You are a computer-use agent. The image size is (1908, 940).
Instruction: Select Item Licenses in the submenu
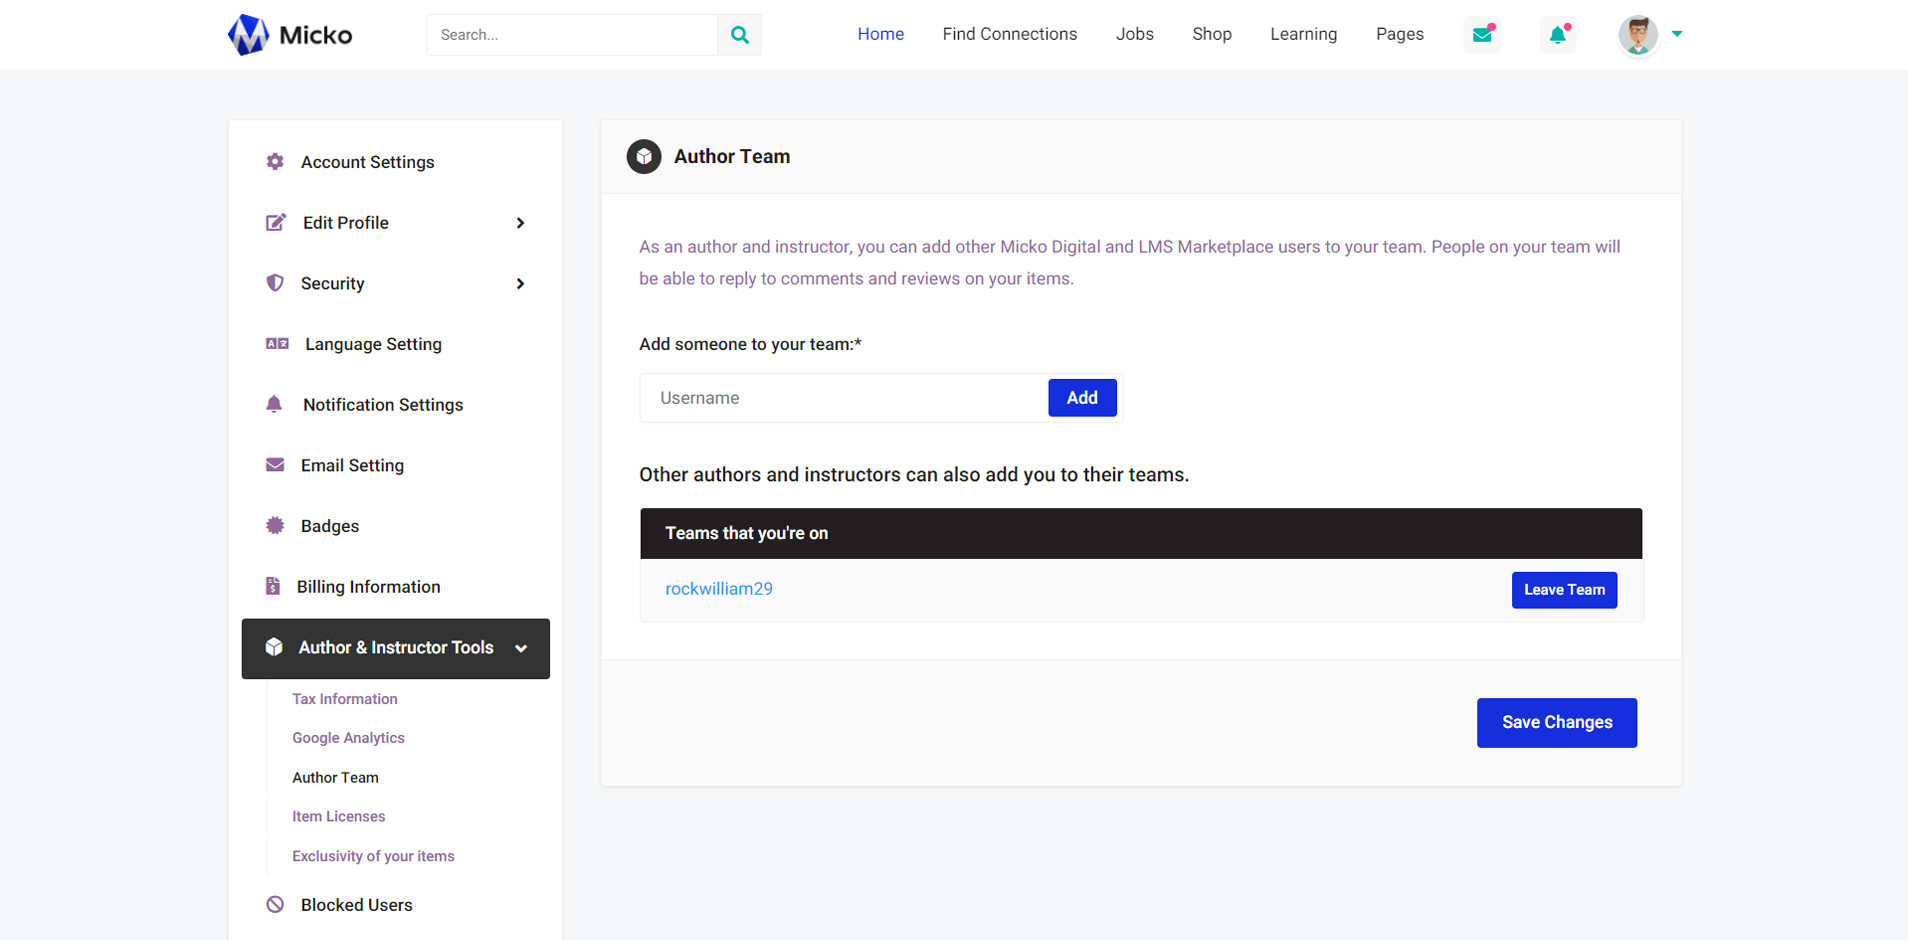(x=338, y=817)
